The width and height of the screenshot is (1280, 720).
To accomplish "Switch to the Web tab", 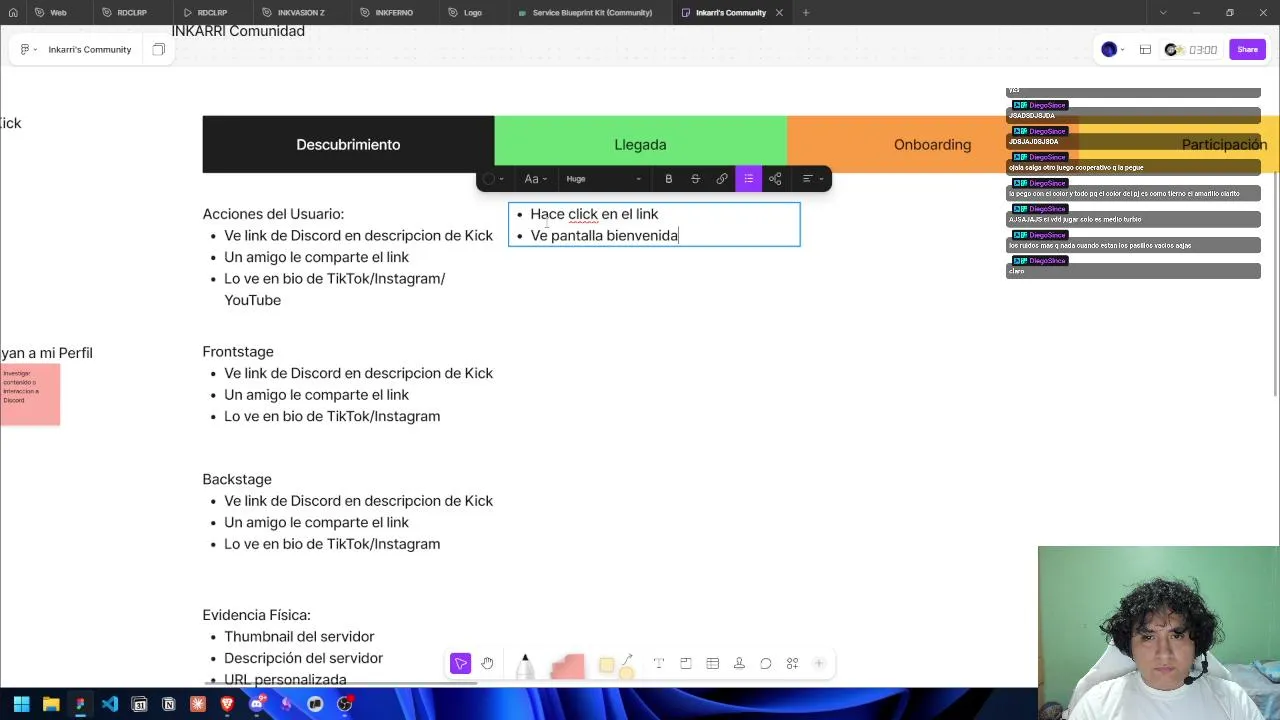I will 59,13.
